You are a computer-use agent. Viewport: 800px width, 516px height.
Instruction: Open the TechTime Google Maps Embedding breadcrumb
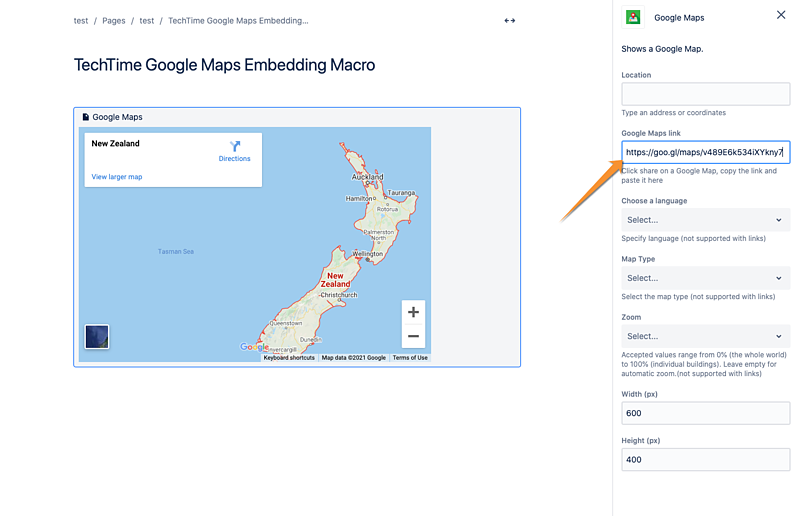[x=238, y=21]
